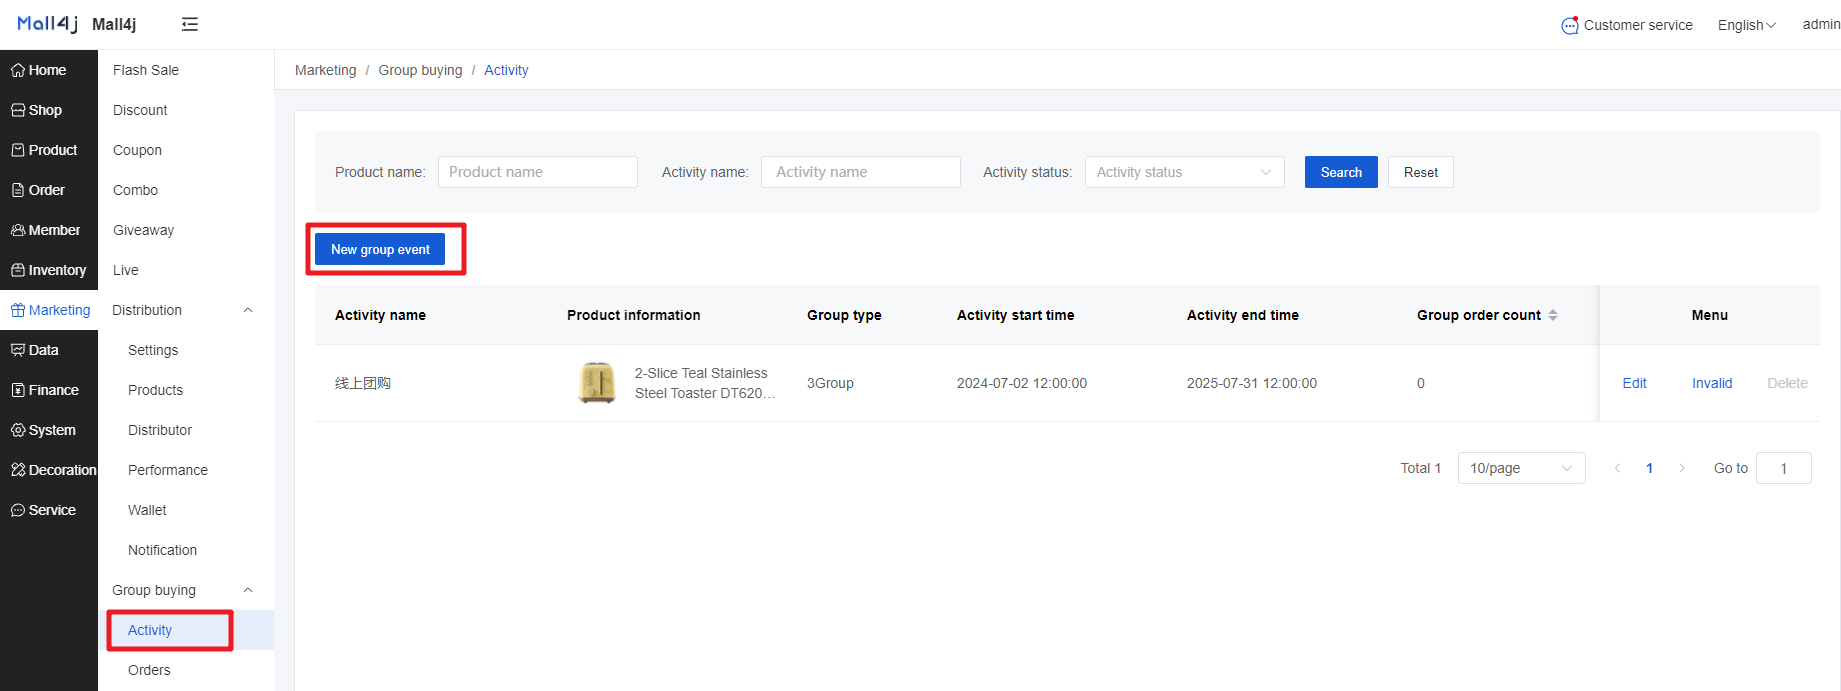
Task: Click start time 2024-07-02 12:00:00
Action: [1022, 383]
